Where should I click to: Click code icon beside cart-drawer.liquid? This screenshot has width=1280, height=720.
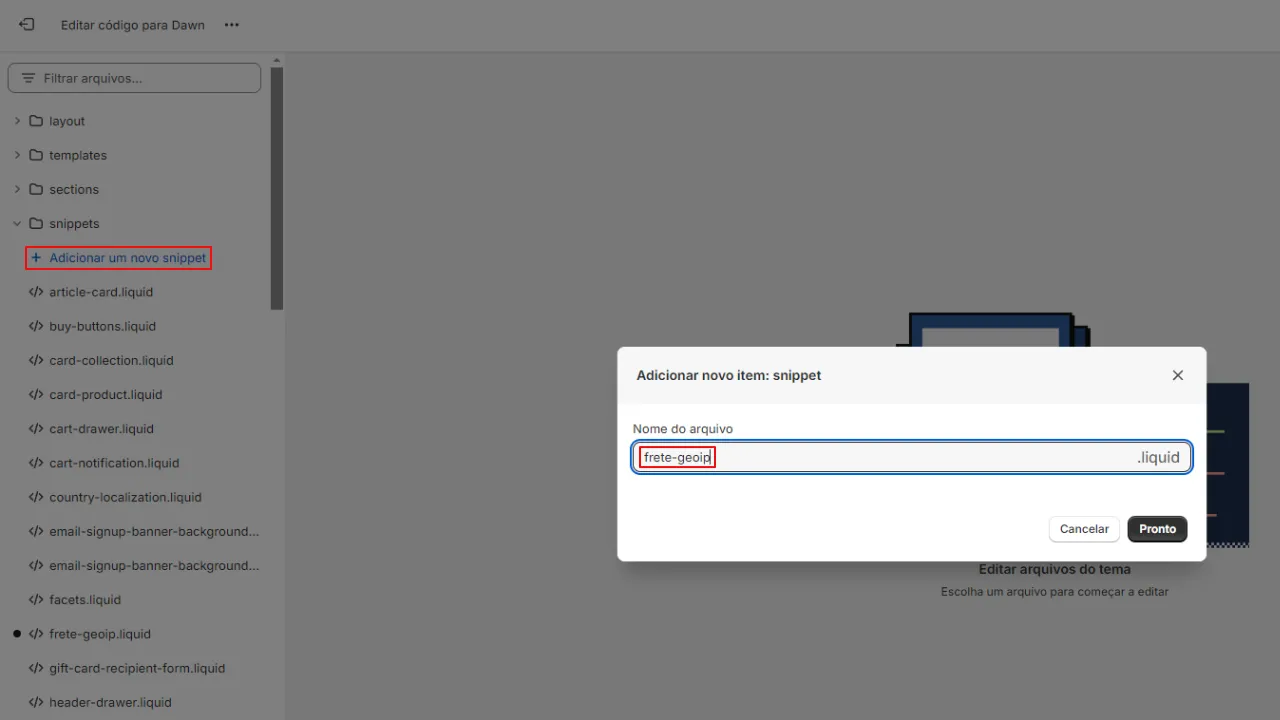pos(36,428)
